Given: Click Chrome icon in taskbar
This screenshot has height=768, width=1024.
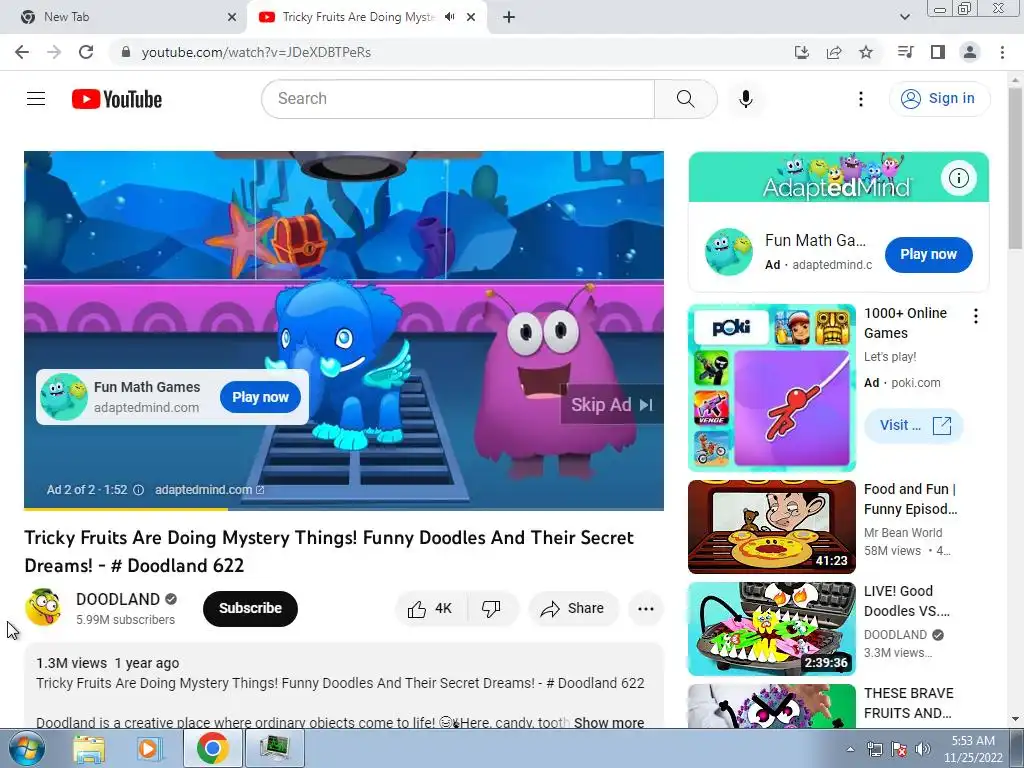Looking at the screenshot, I should [213, 748].
